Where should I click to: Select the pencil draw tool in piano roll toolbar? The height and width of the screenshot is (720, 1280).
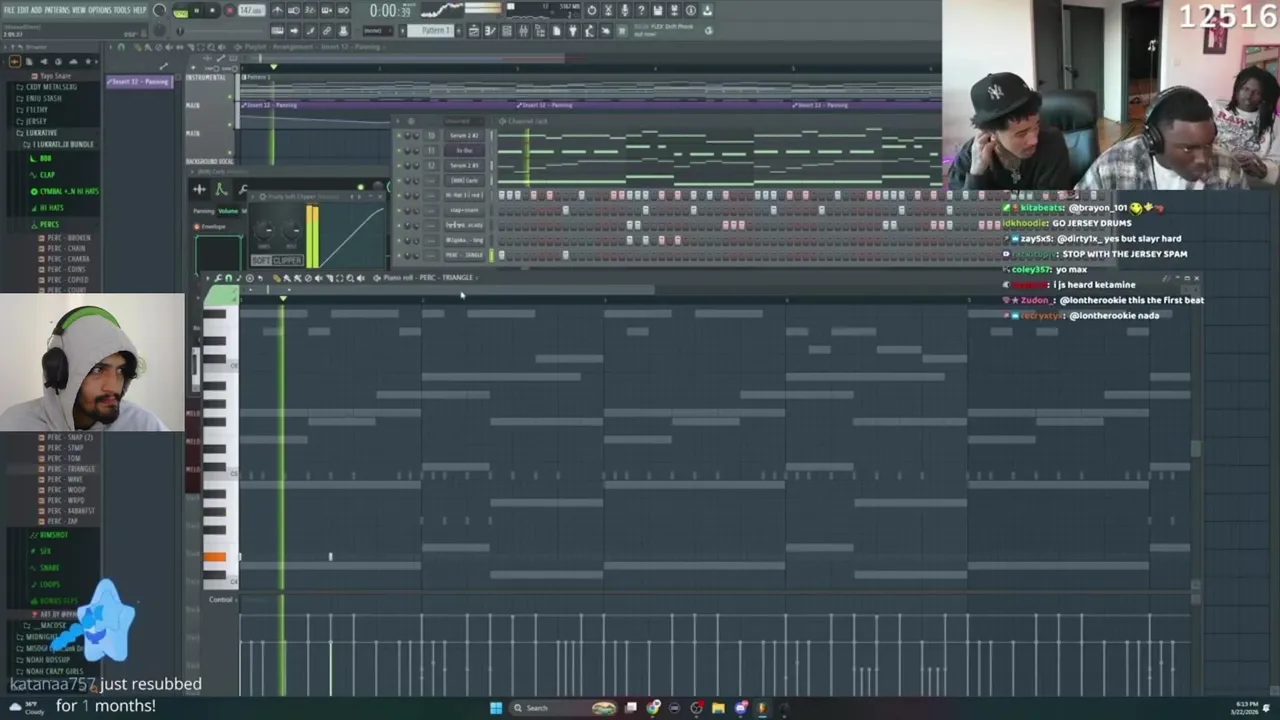(277, 278)
